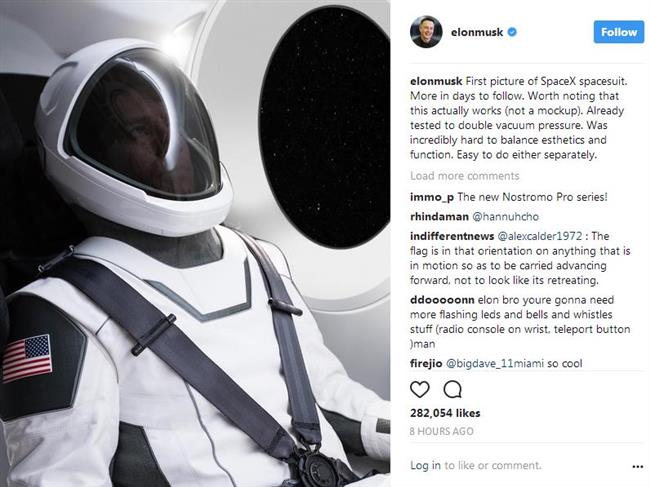The height and width of the screenshot is (487, 650).
Task: Open elonmusk username in the header
Action: [x=477, y=32]
